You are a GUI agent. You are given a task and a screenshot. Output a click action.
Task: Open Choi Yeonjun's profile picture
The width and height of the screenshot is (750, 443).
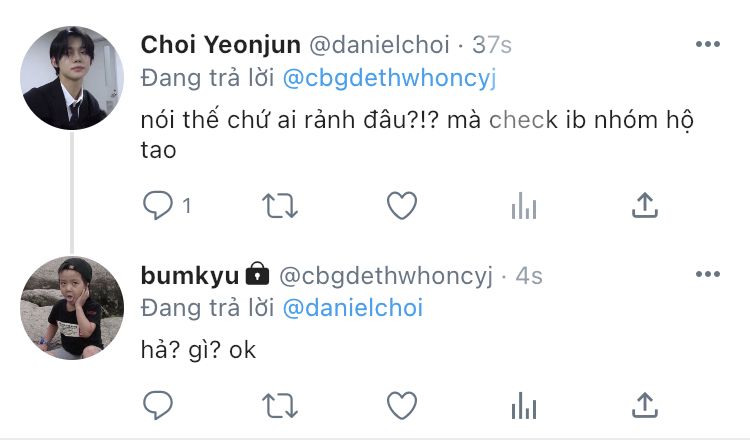tap(72, 78)
